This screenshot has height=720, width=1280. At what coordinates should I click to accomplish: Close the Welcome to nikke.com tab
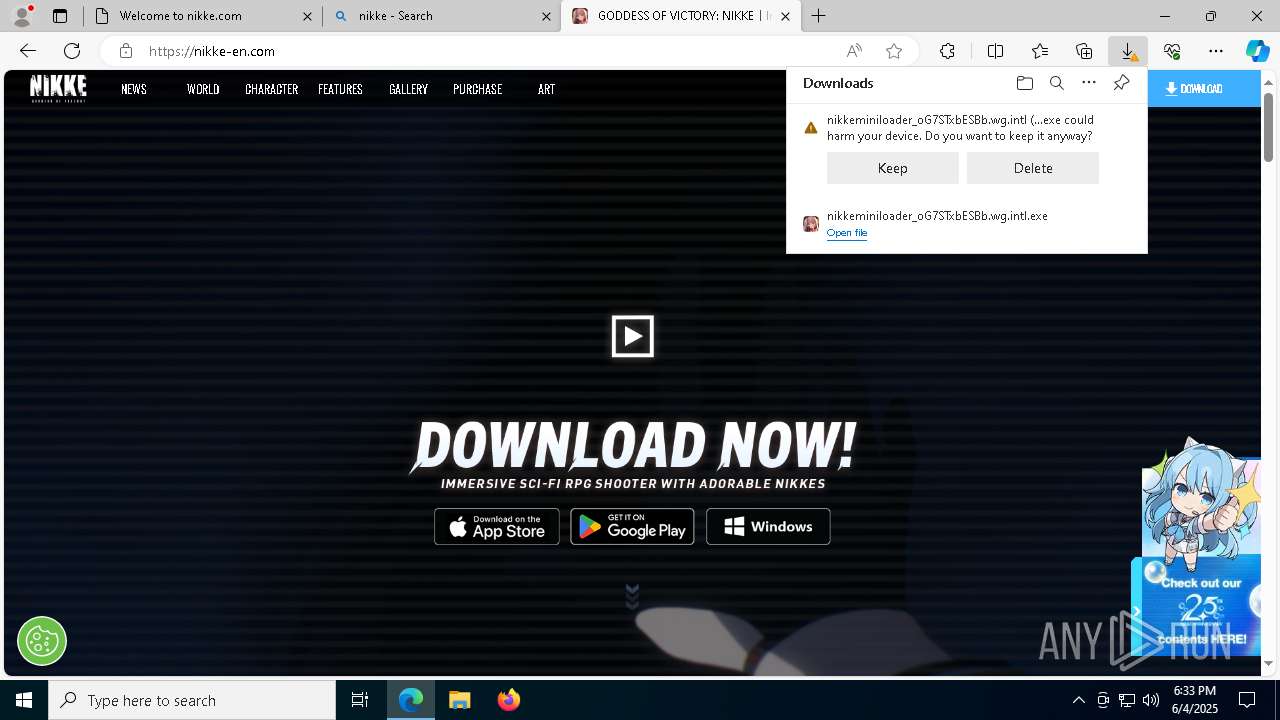point(308,16)
